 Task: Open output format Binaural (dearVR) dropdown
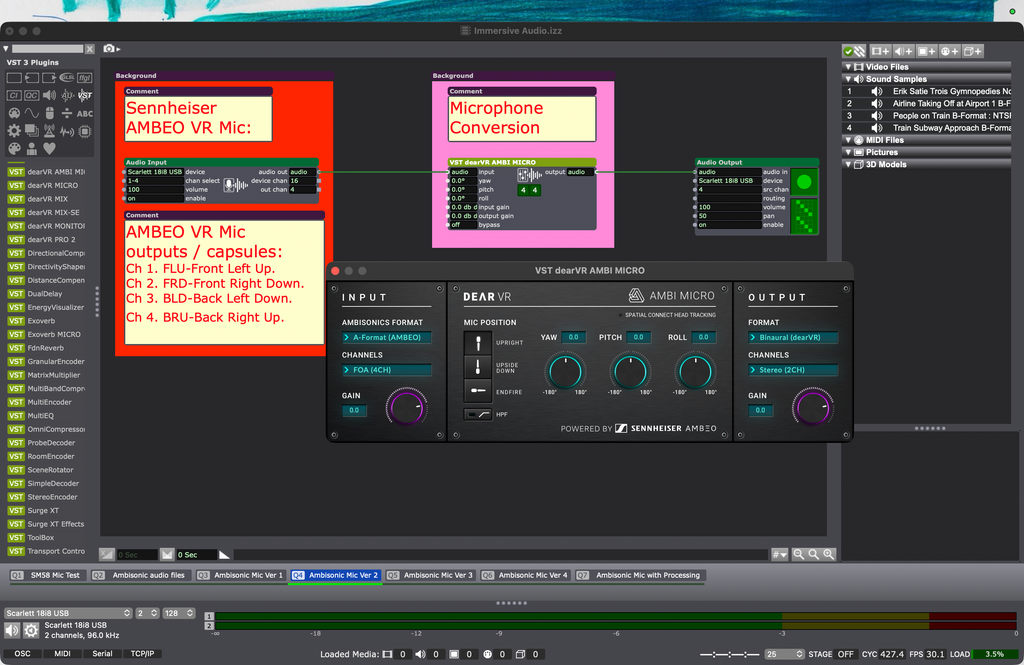click(793, 337)
